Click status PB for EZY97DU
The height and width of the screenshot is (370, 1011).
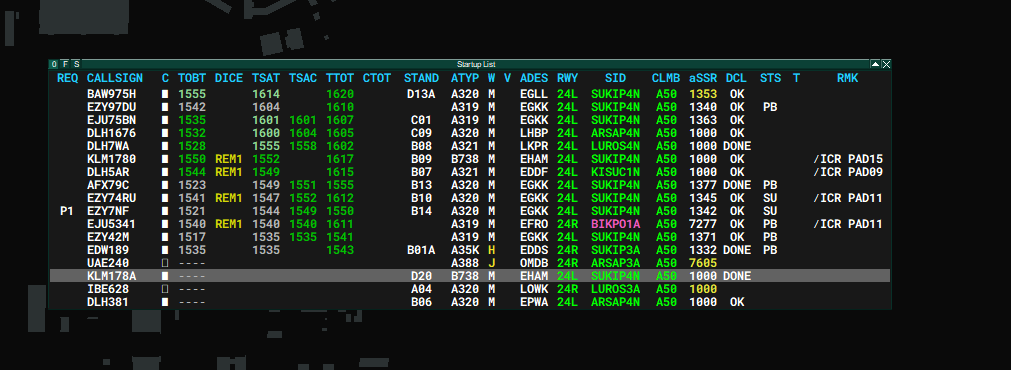770,107
